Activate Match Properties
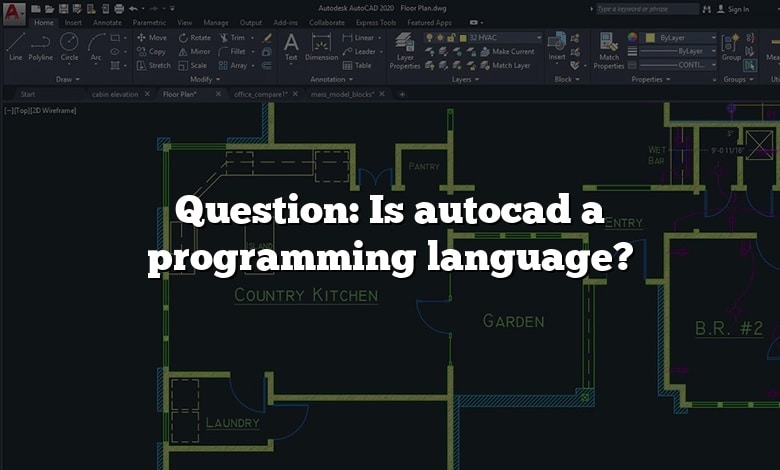 (608, 50)
